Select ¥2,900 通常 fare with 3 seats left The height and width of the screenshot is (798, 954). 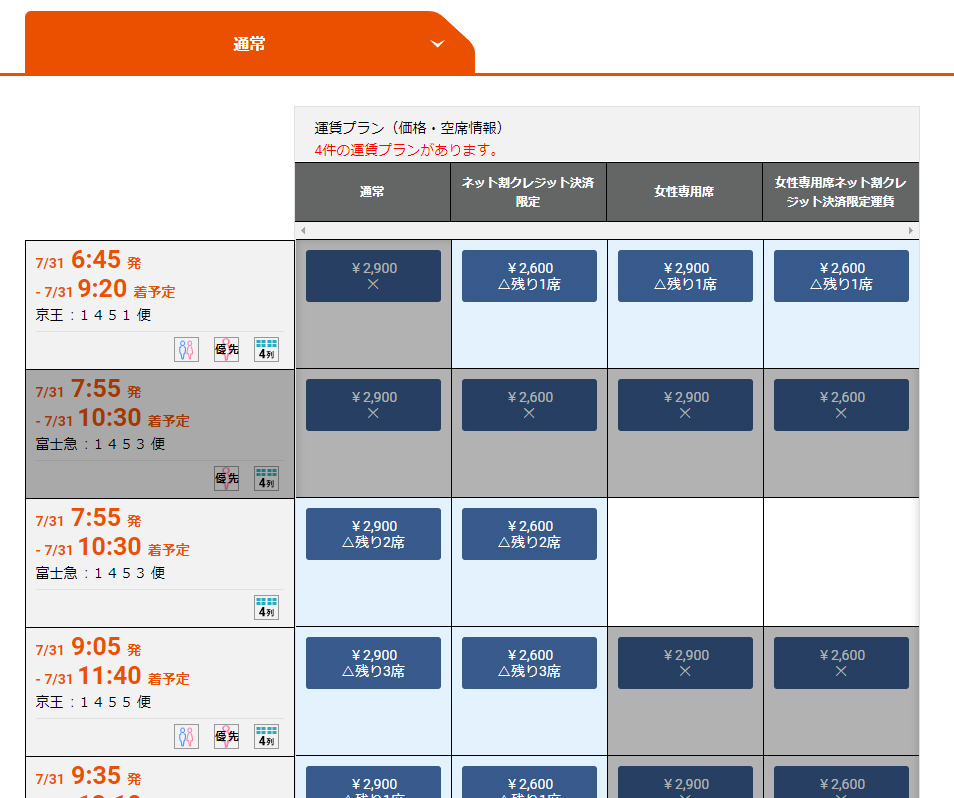[373, 663]
